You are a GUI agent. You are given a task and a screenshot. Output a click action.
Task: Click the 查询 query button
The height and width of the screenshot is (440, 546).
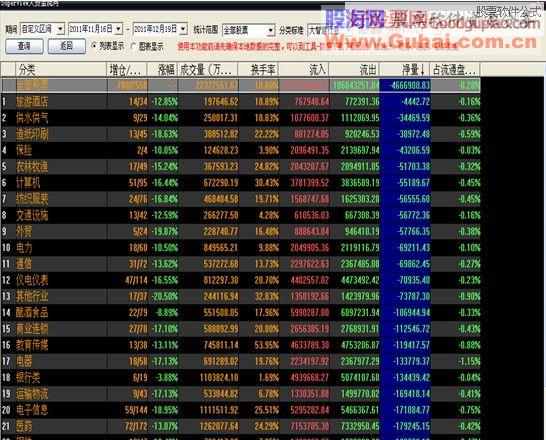pyautogui.click(x=24, y=46)
